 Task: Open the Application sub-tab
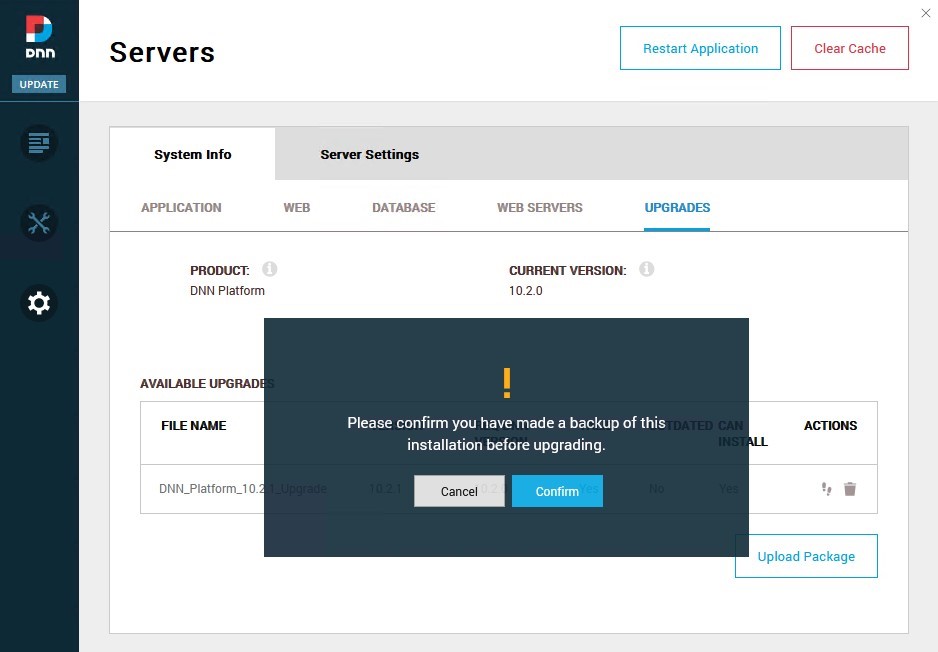pyautogui.click(x=181, y=208)
